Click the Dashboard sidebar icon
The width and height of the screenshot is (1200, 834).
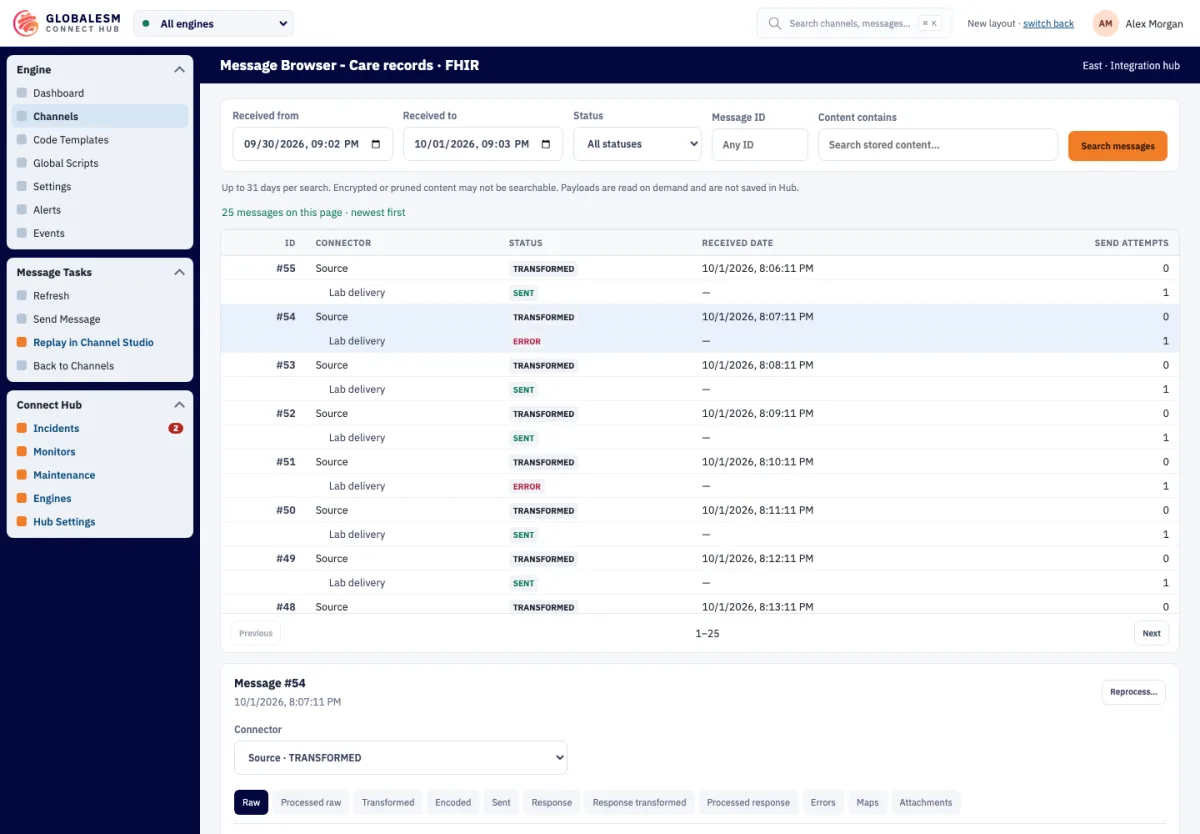pos(22,93)
